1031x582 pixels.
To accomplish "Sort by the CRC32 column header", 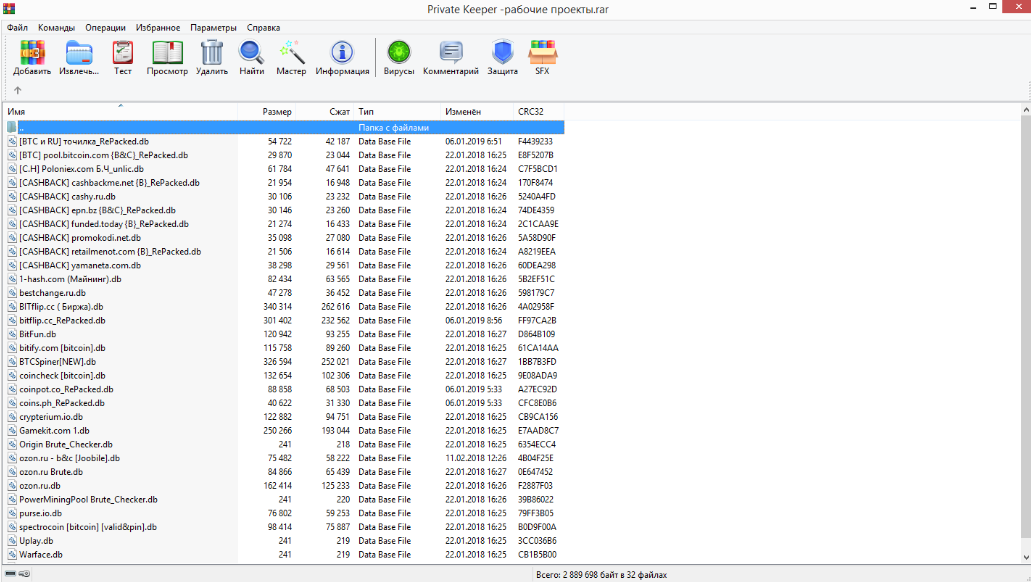I will point(531,112).
